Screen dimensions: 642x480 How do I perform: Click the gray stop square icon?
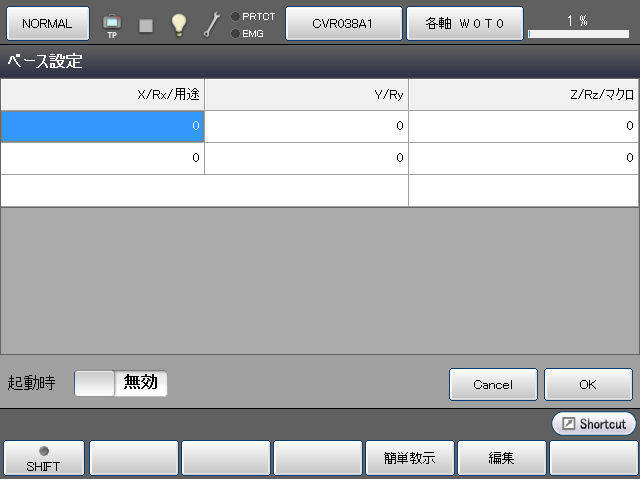[146, 25]
